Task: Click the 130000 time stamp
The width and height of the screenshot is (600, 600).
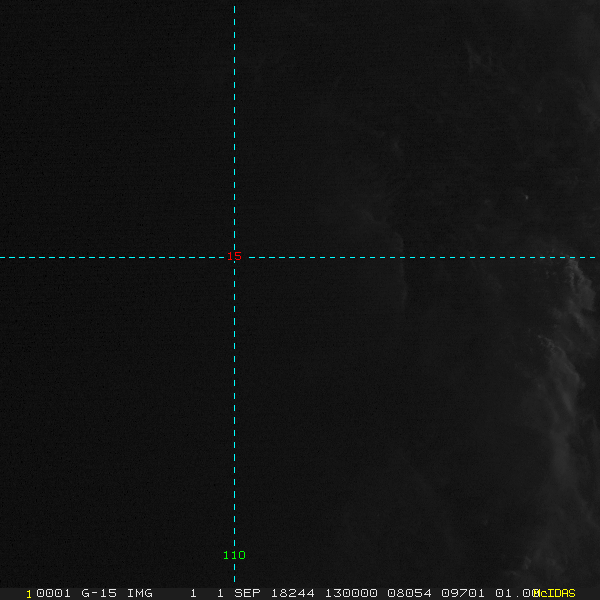Action: pyautogui.click(x=350, y=593)
